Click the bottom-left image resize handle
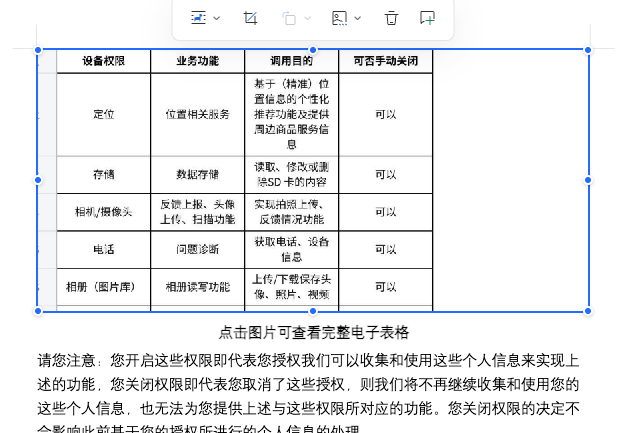Screen dimensions: 641x433 tap(38, 311)
